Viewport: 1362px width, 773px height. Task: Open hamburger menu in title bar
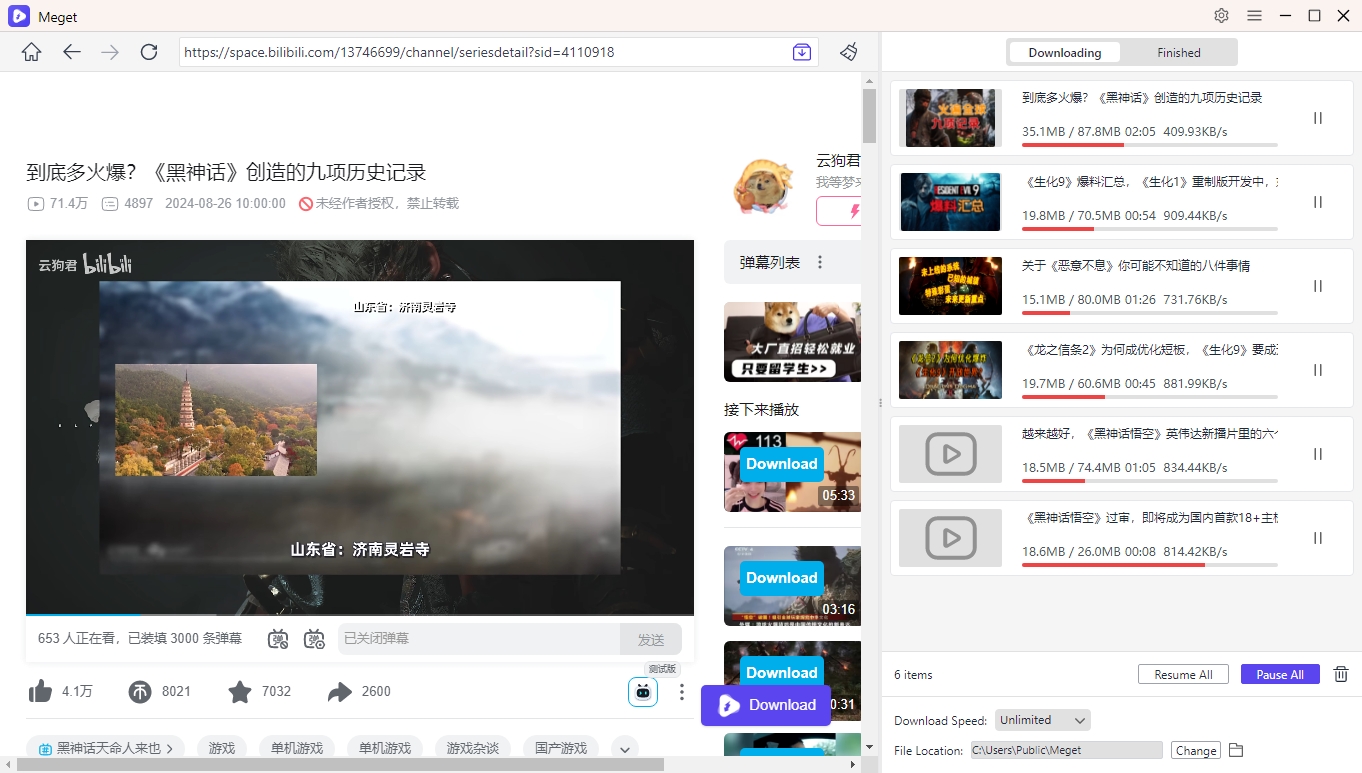pyautogui.click(x=1254, y=16)
